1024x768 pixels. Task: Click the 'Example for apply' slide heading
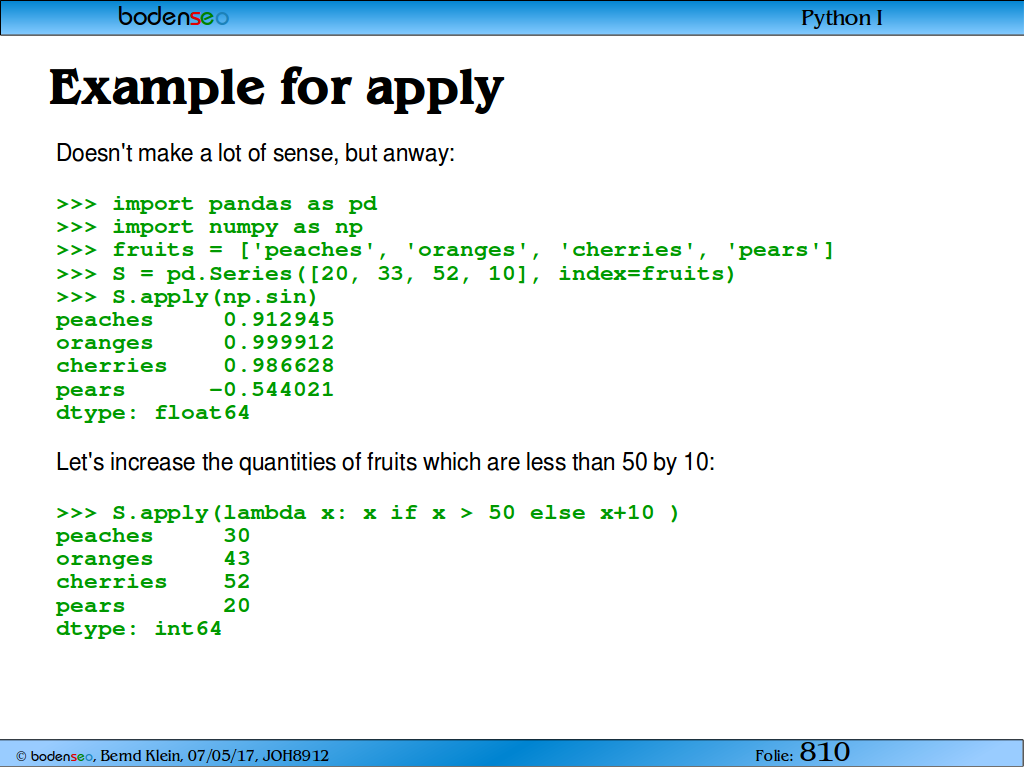pyautogui.click(x=276, y=89)
